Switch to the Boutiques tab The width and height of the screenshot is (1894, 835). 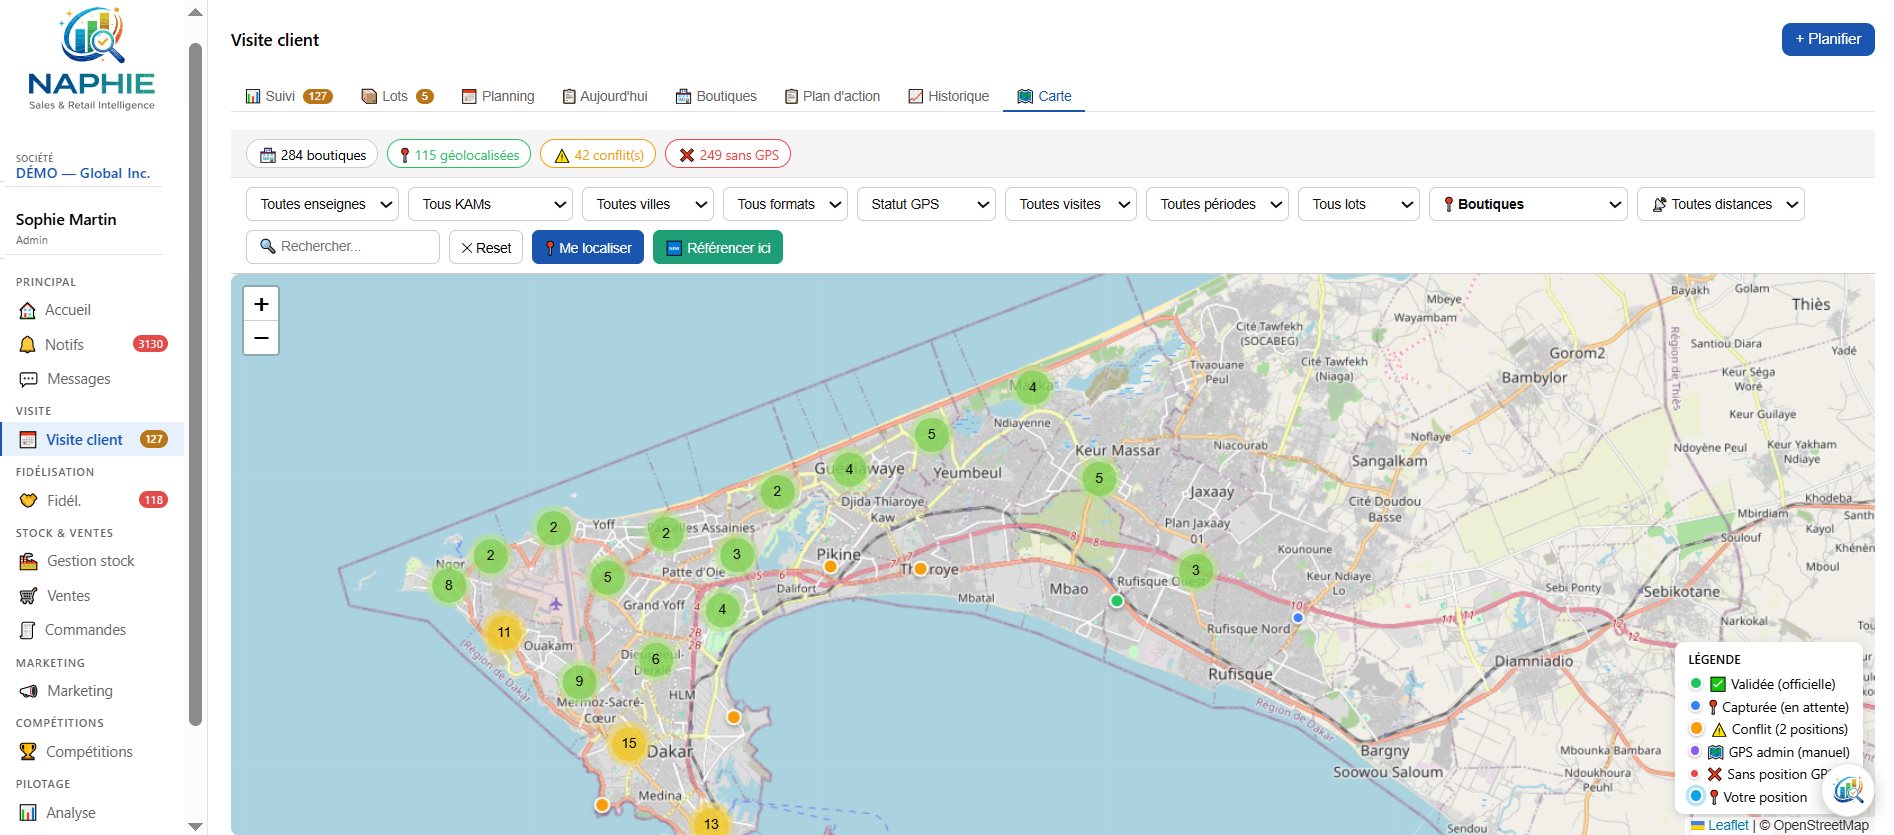pos(716,96)
